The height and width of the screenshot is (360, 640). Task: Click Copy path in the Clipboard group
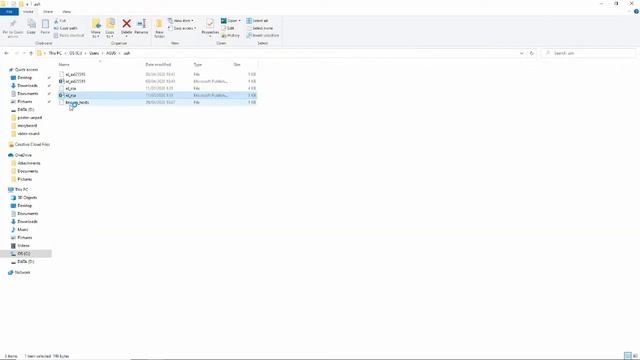(65, 28)
